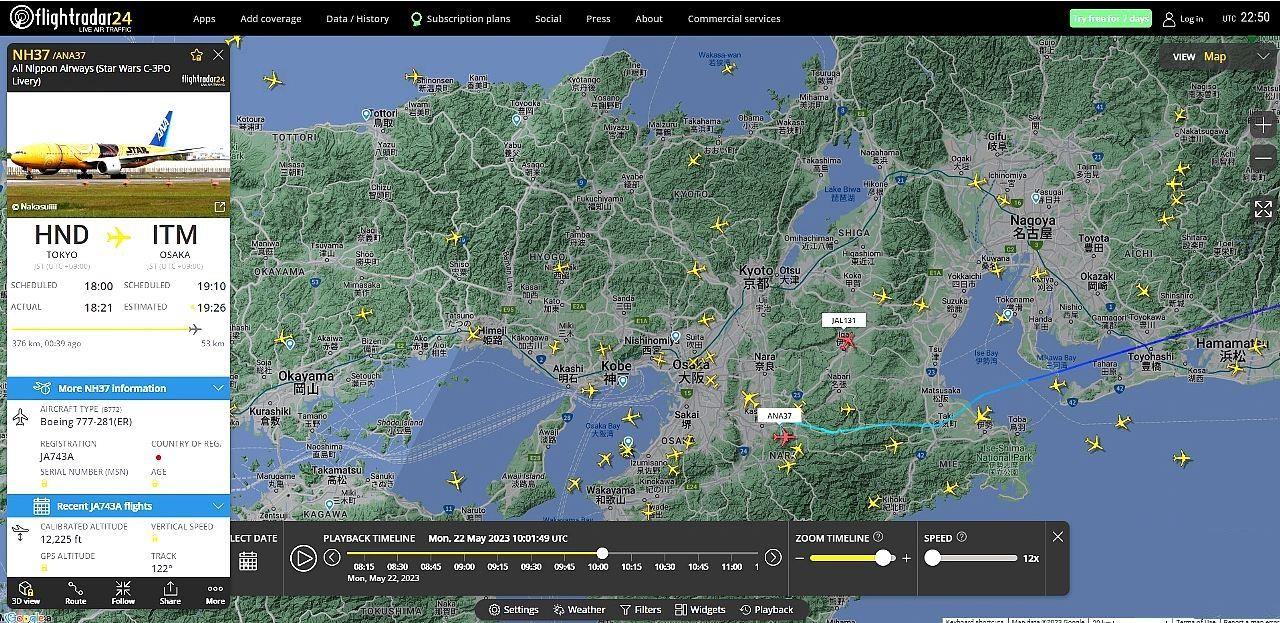Image resolution: width=1280 pixels, height=623 pixels.
Task: Jump to 09:00 on playback timeline
Action: [464, 567]
